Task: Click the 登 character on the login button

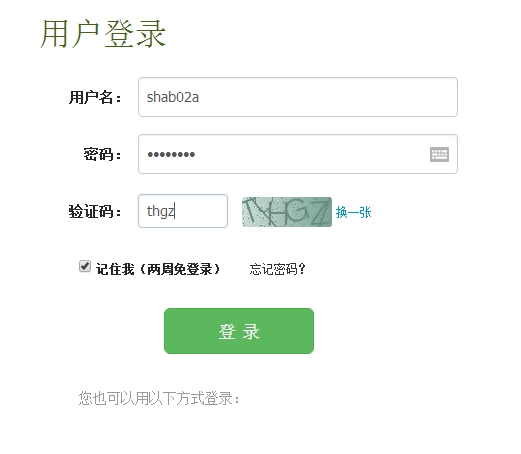Action: [227, 332]
